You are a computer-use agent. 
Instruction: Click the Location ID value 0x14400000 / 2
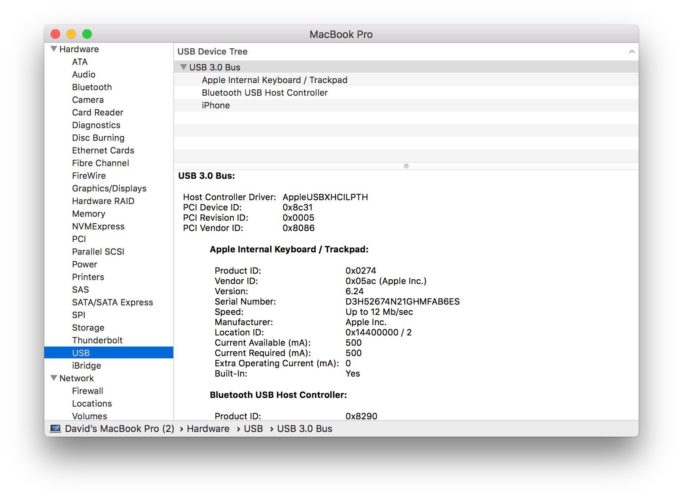[x=378, y=332]
